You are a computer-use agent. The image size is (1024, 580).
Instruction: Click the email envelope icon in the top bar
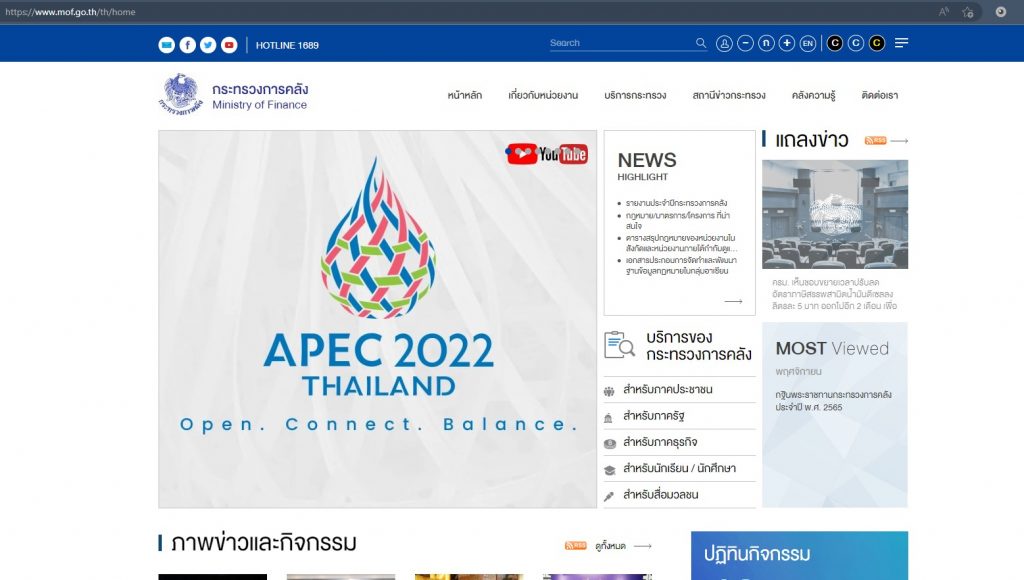click(167, 45)
